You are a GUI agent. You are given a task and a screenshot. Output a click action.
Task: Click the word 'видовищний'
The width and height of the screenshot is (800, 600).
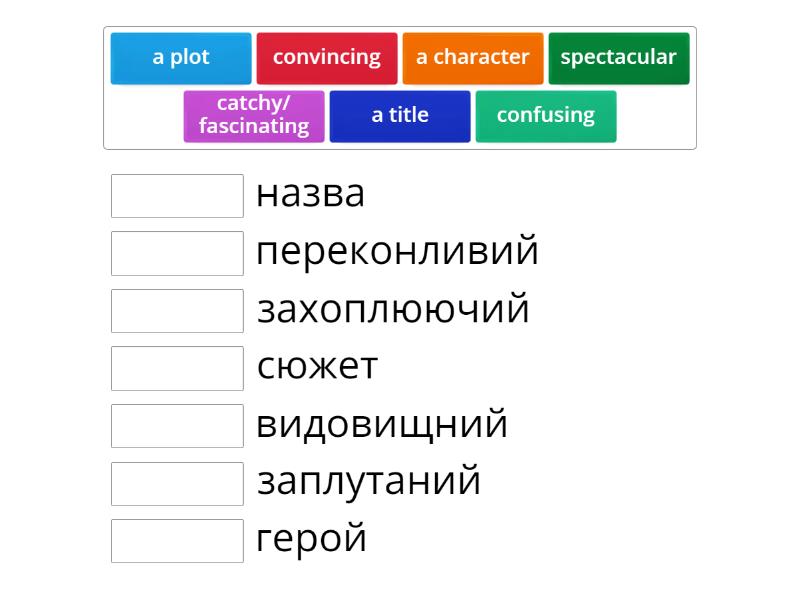pyautogui.click(x=382, y=424)
